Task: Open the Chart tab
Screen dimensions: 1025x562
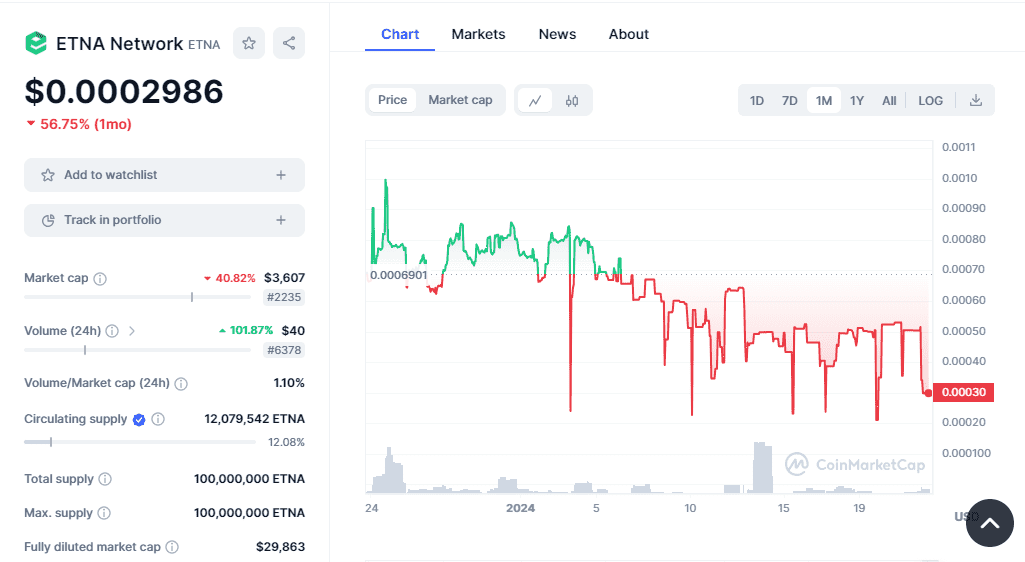Action: [400, 34]
